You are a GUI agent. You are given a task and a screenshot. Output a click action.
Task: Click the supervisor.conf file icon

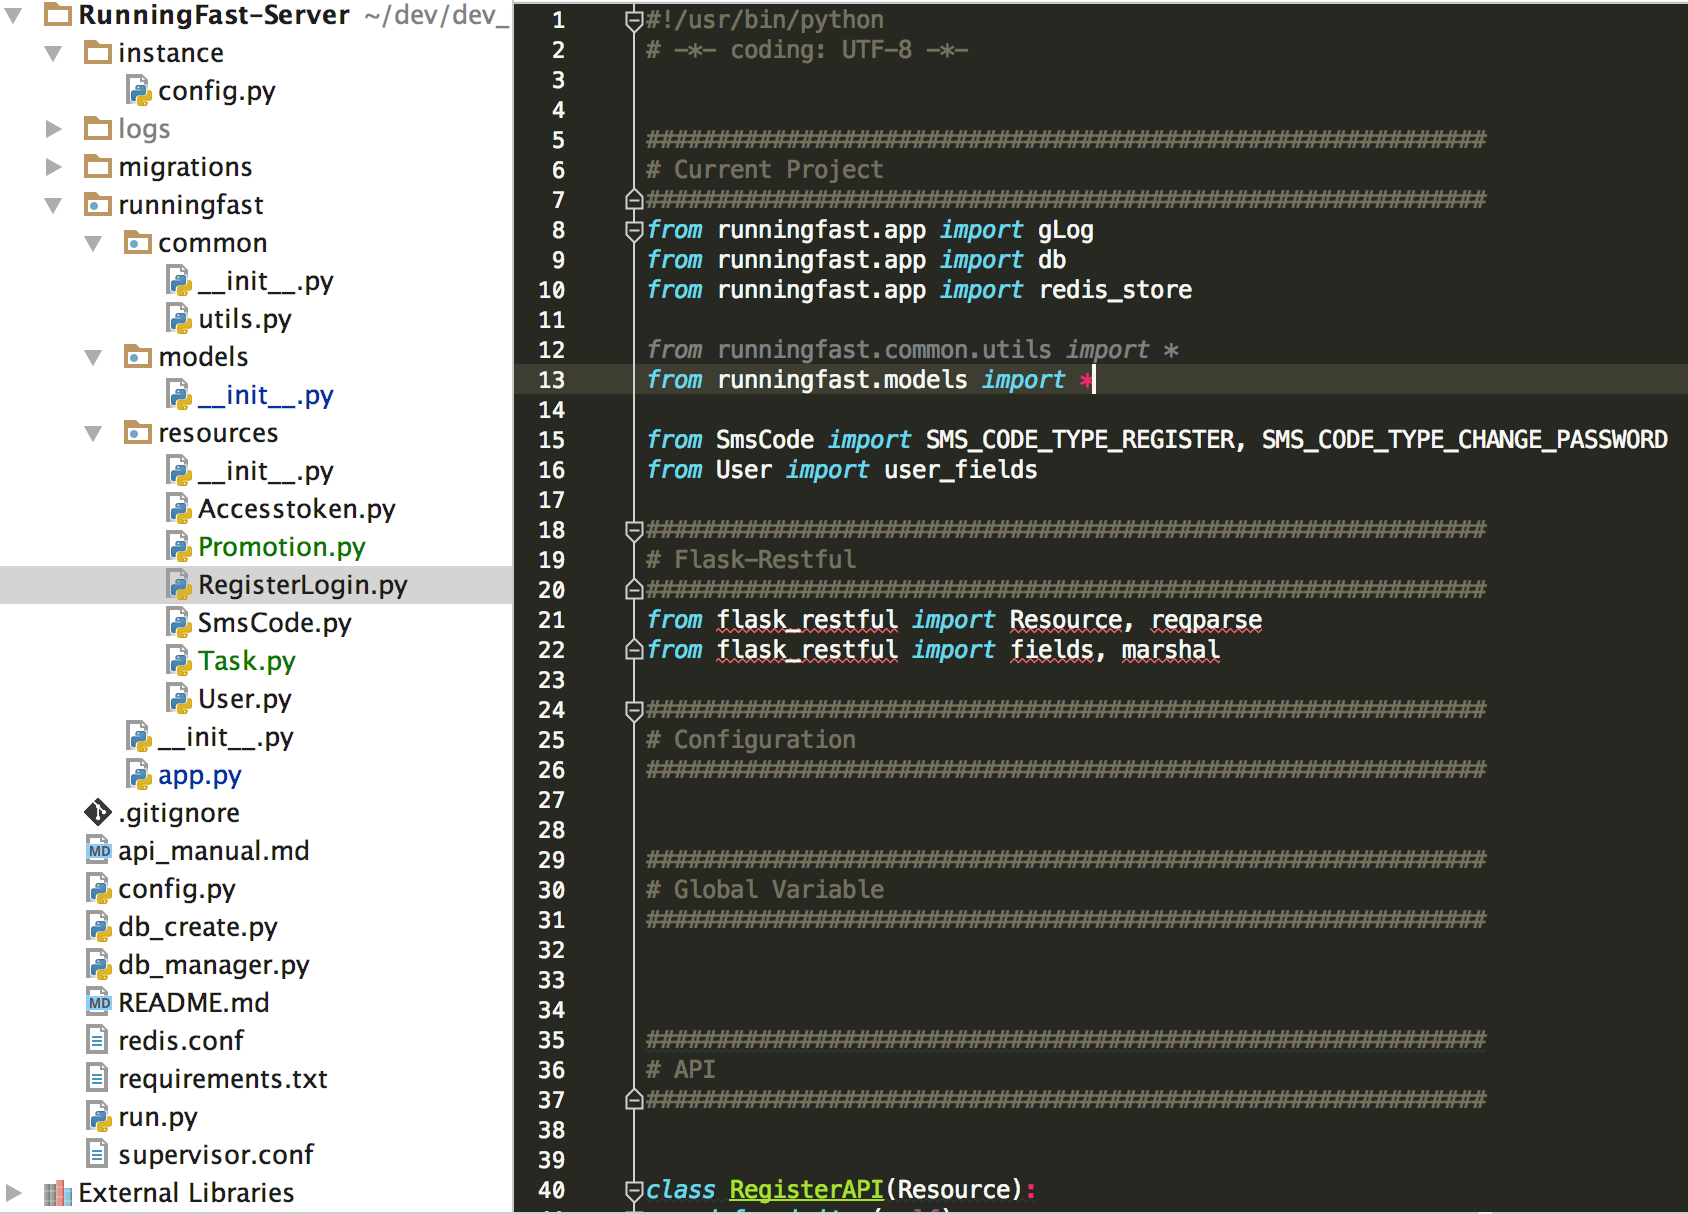(97, 1154)
